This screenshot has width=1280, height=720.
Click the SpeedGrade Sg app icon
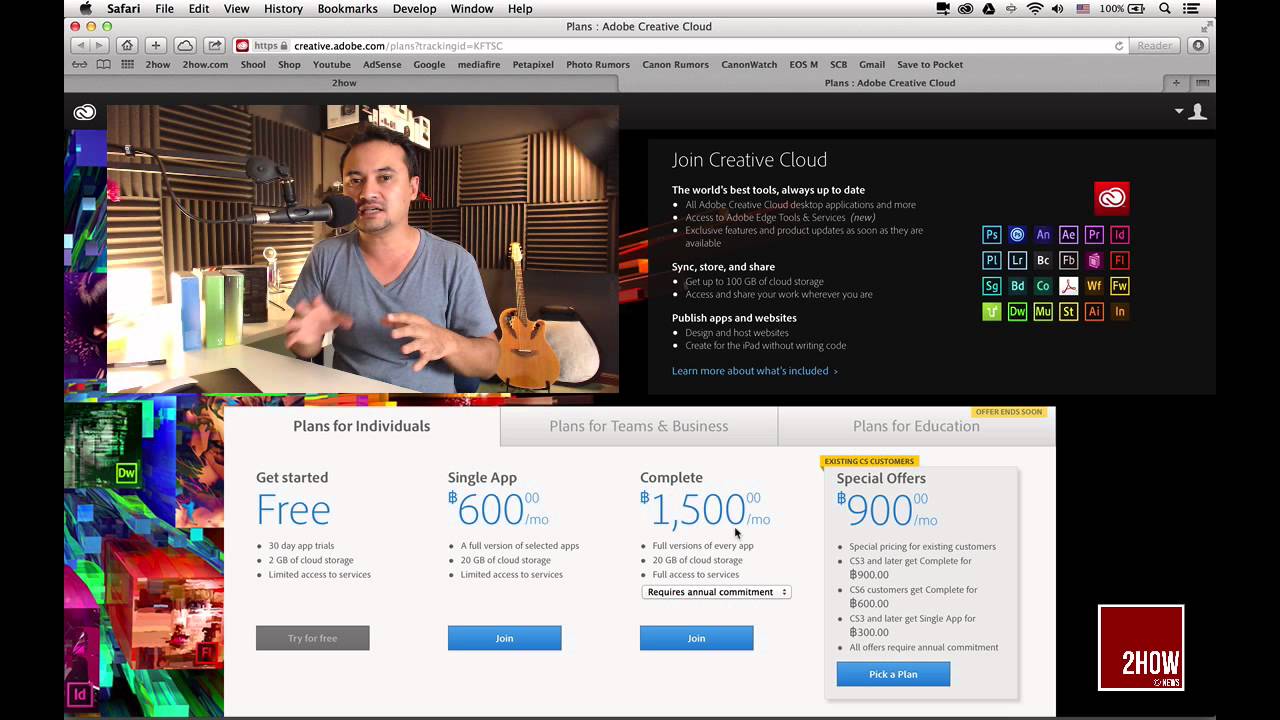[x=991, y=286]
